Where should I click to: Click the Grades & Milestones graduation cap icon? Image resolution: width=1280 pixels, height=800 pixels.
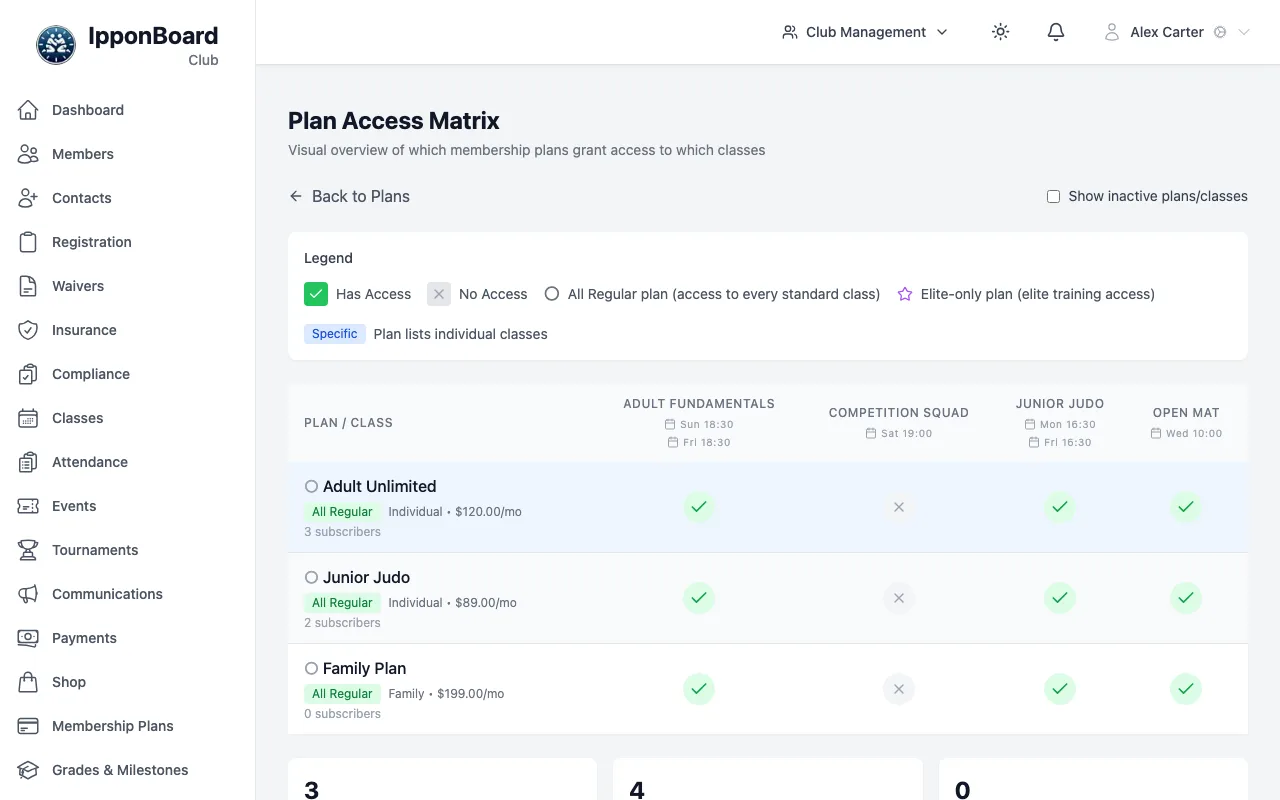pos(28,770)
